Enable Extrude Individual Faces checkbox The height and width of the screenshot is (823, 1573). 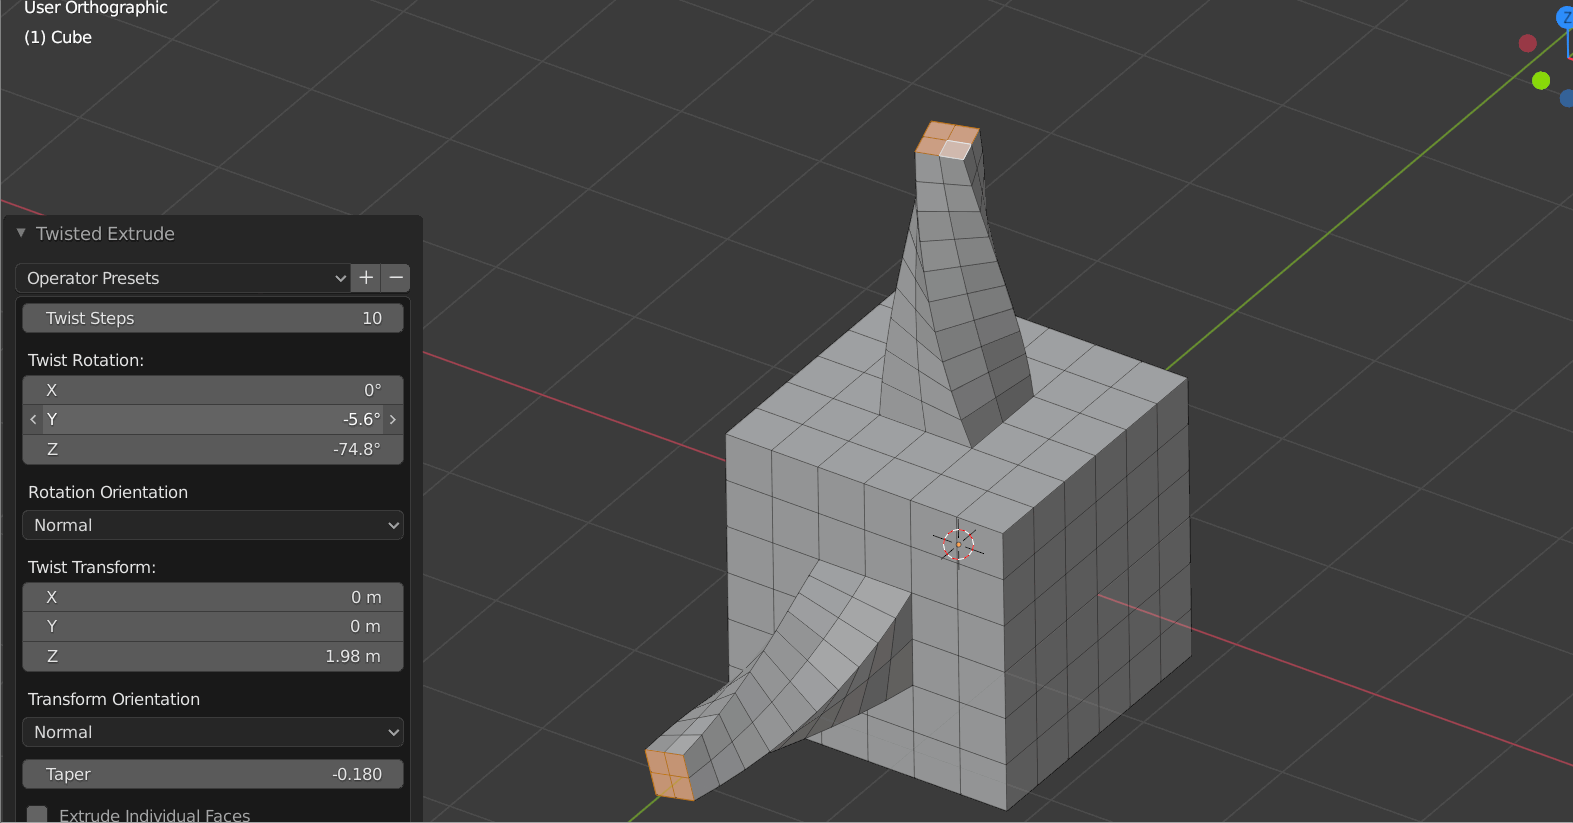(37, 814)
